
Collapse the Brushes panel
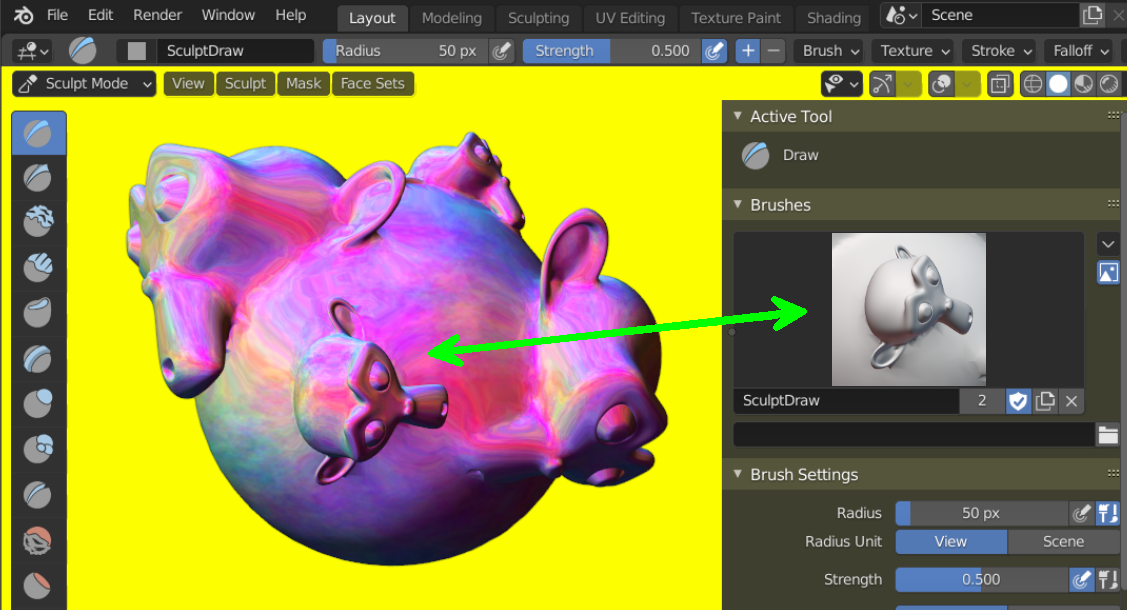tap(737, 205)
